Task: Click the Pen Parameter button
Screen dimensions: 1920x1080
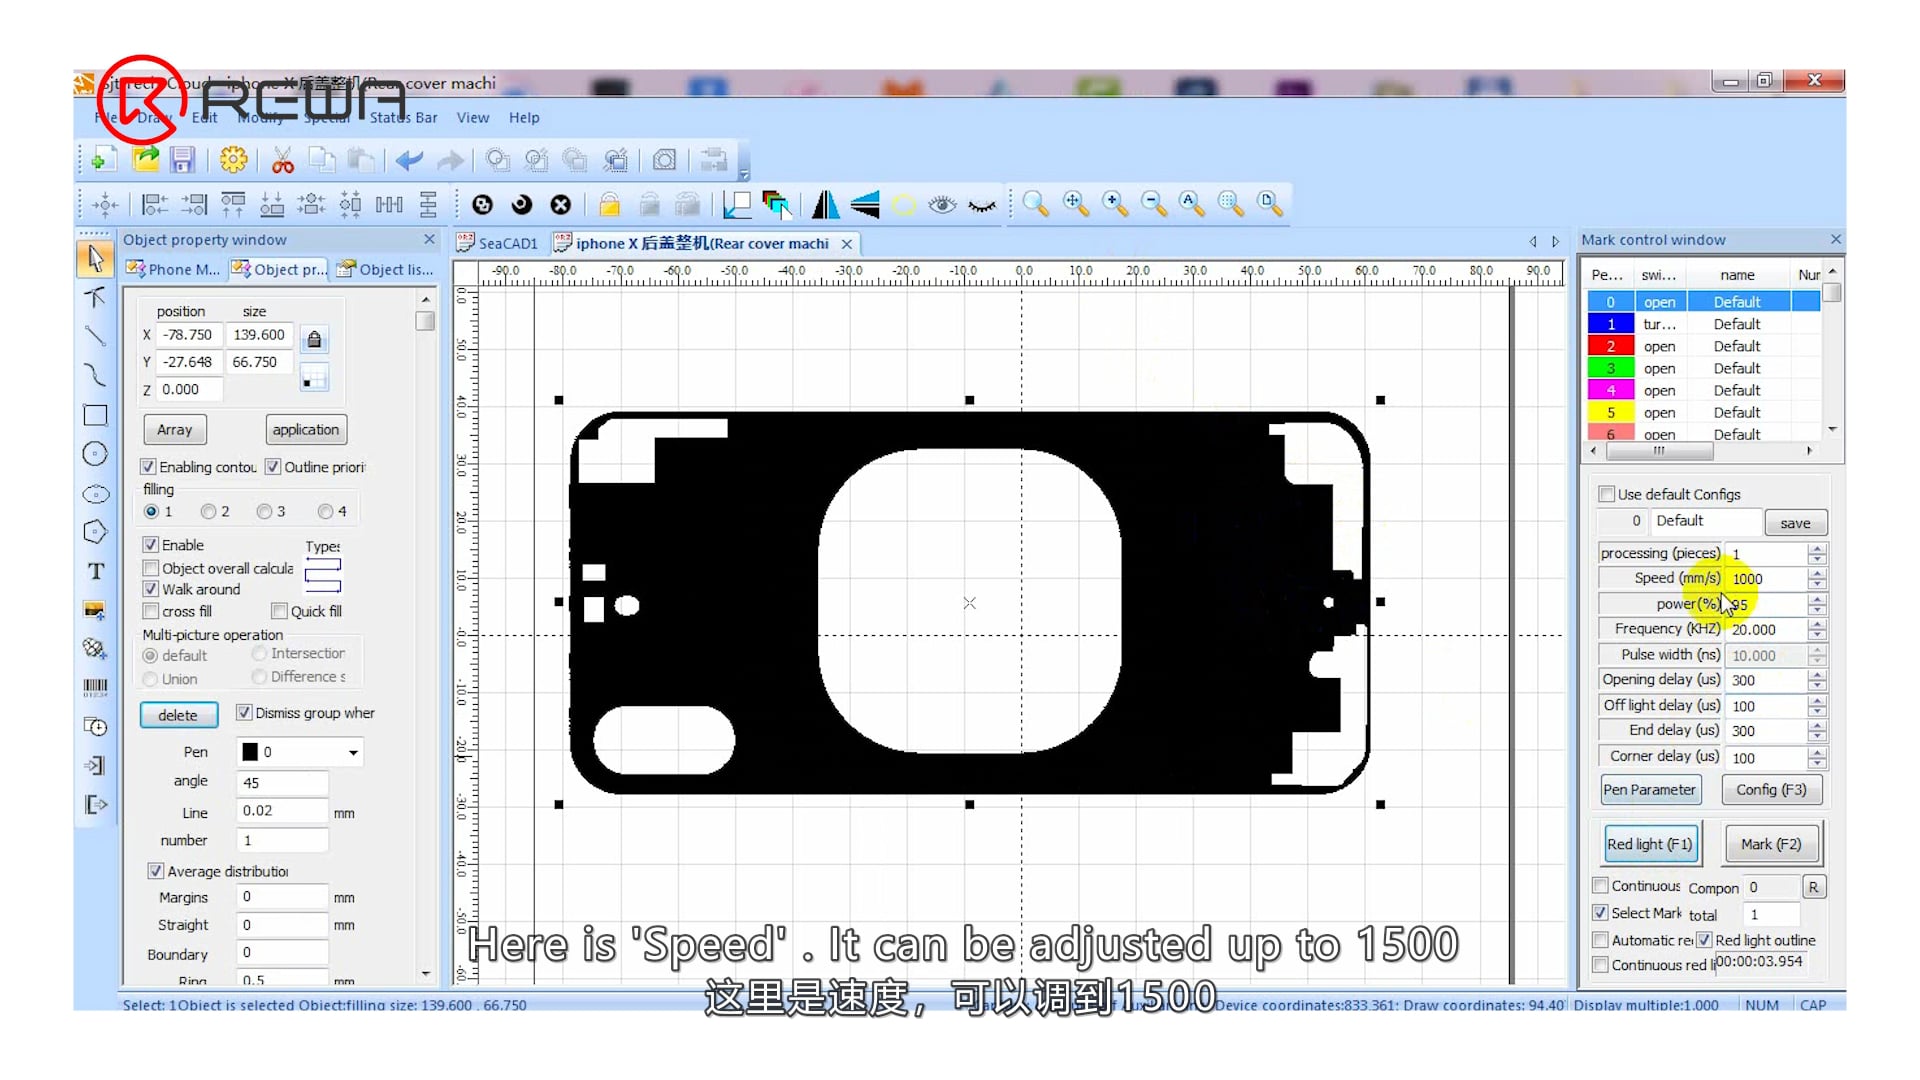Action: [1650, 790]
